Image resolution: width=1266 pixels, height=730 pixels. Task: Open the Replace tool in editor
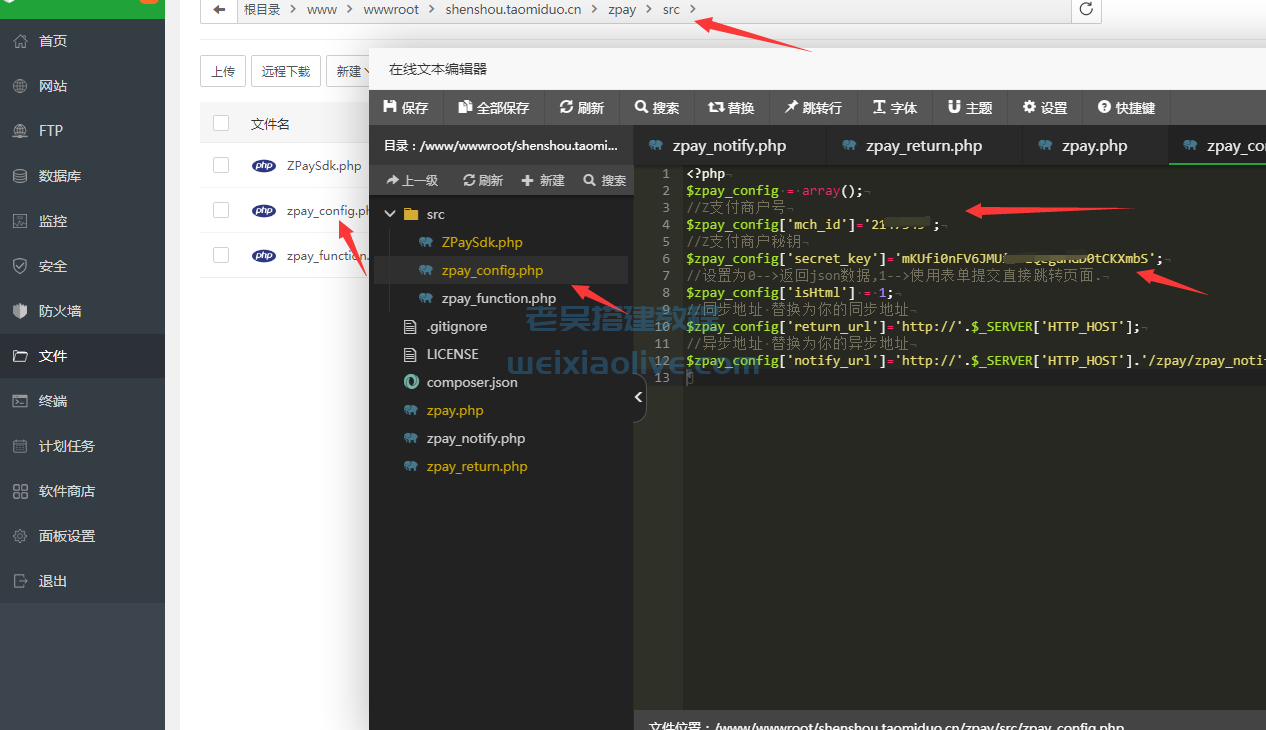coord(716,107)
